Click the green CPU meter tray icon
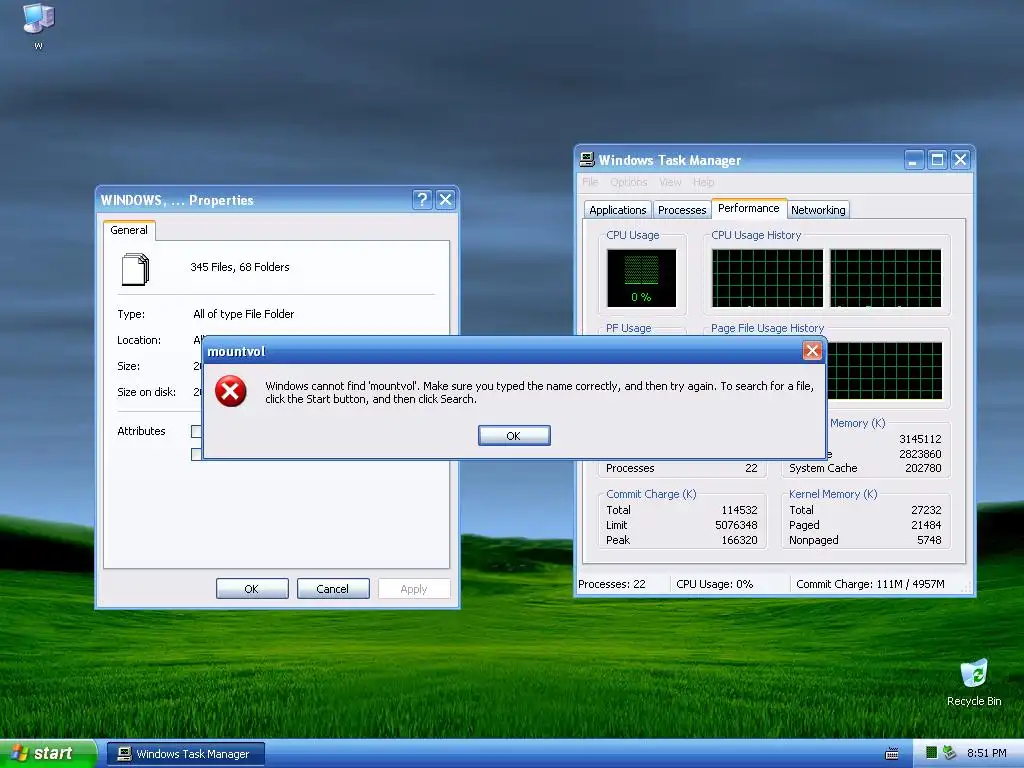The height and width of the screenshot is (768, 1024). point(932,753)
